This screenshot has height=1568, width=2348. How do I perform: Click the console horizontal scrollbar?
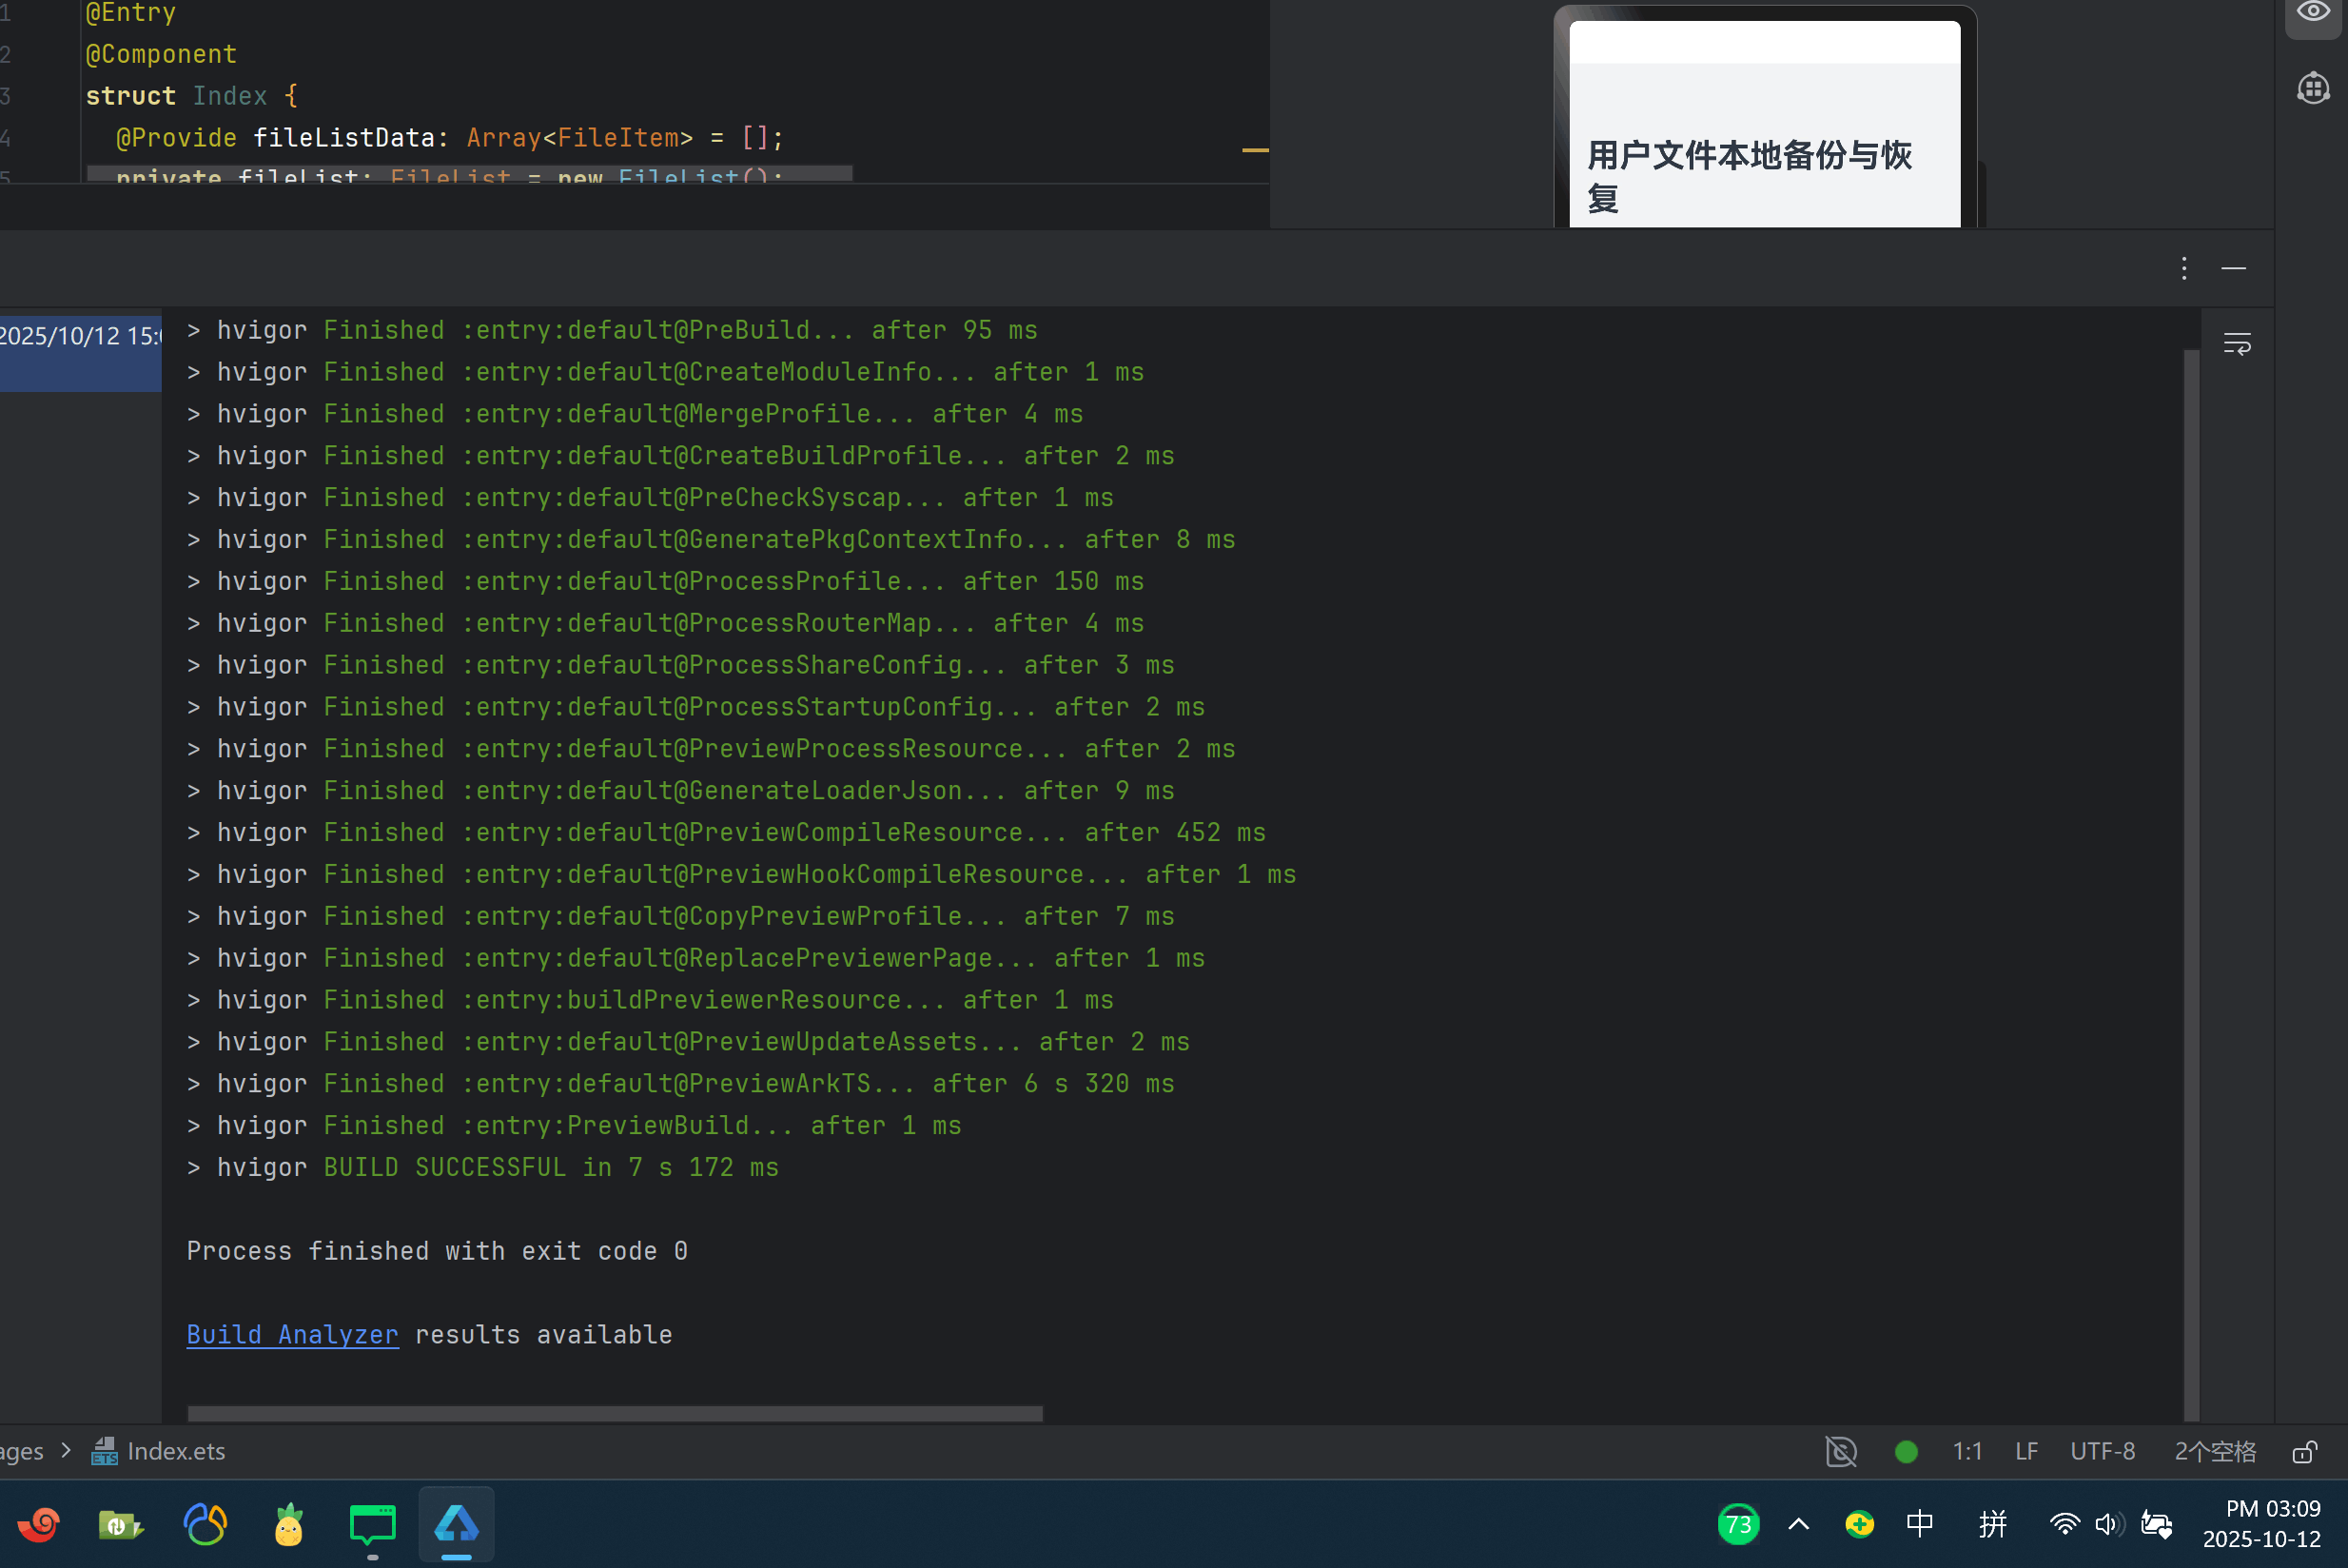[x=615, y=1413]
